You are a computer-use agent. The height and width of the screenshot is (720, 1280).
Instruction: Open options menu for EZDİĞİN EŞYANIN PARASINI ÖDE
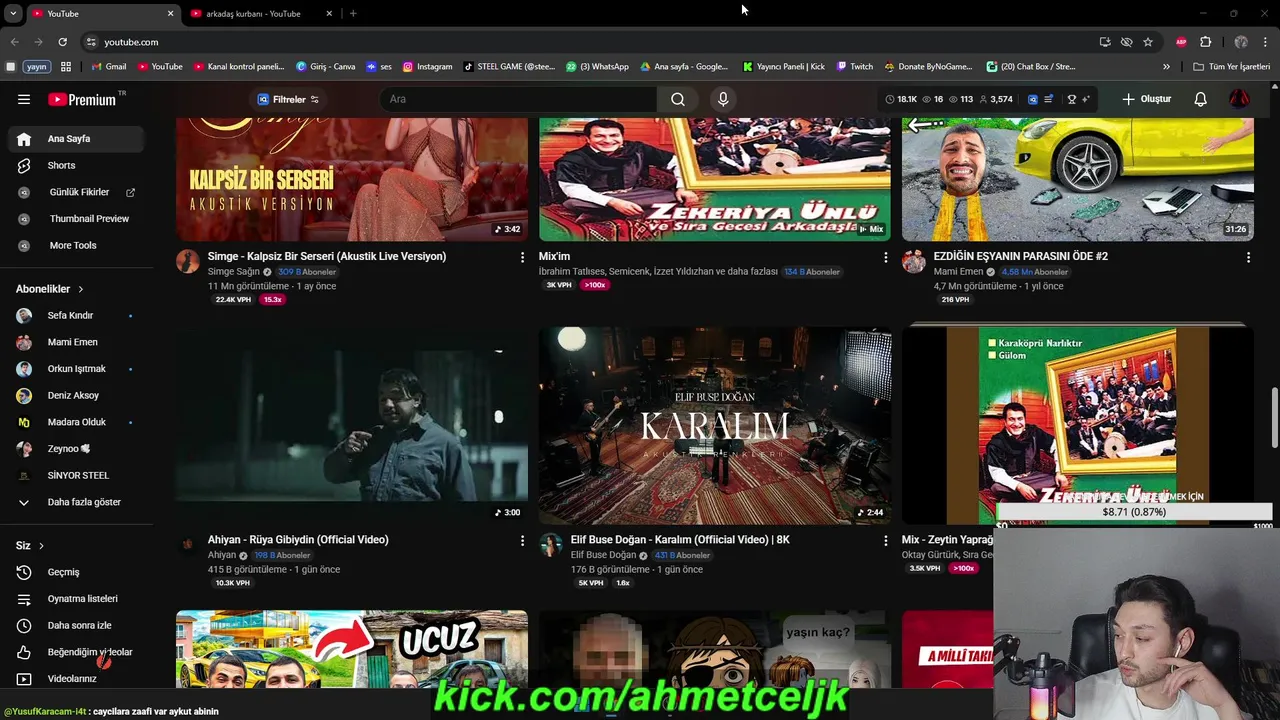pos(1248,257)
